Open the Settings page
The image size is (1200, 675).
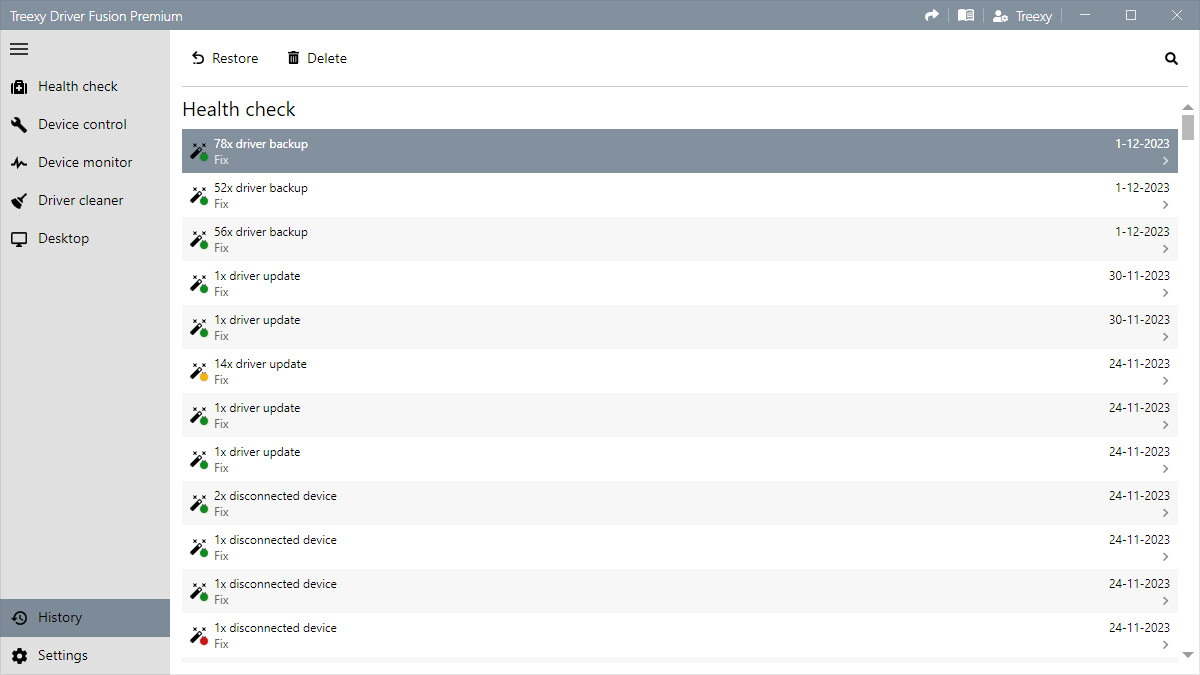tap(62, 656)
